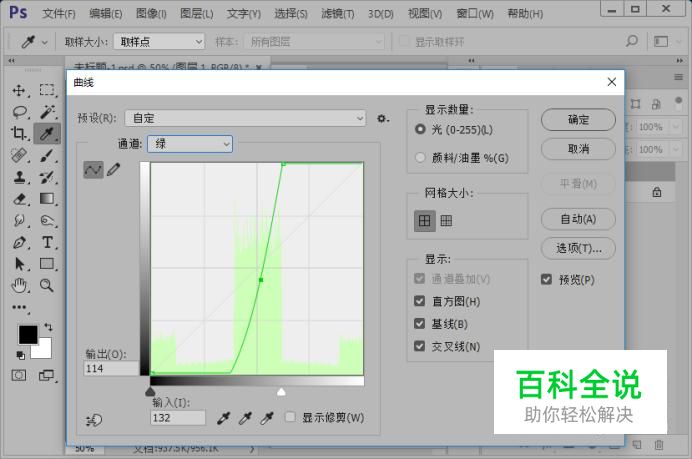Choose draw curve pencil mode
This screenshot has width=692, height=459.
pyautogui.click(x=113, y=169)
